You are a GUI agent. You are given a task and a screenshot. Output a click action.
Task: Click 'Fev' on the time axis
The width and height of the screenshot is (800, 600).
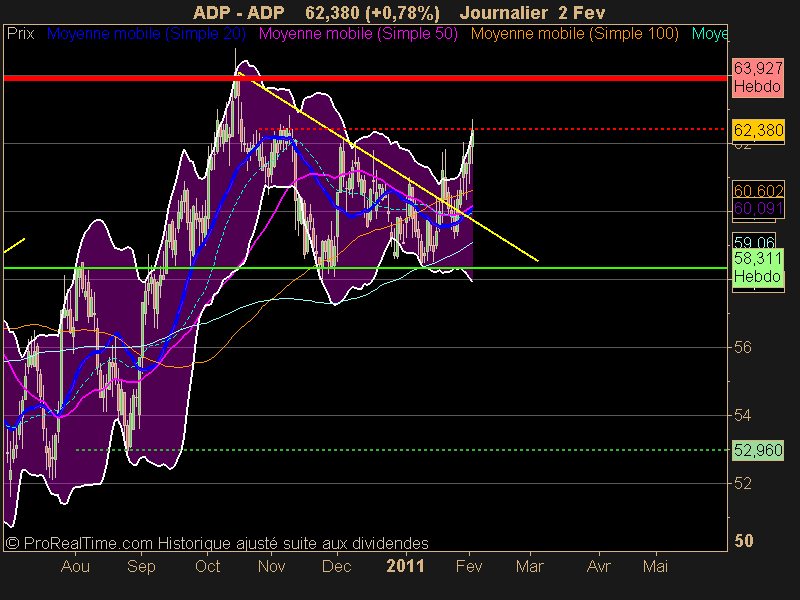pos(468,566)
